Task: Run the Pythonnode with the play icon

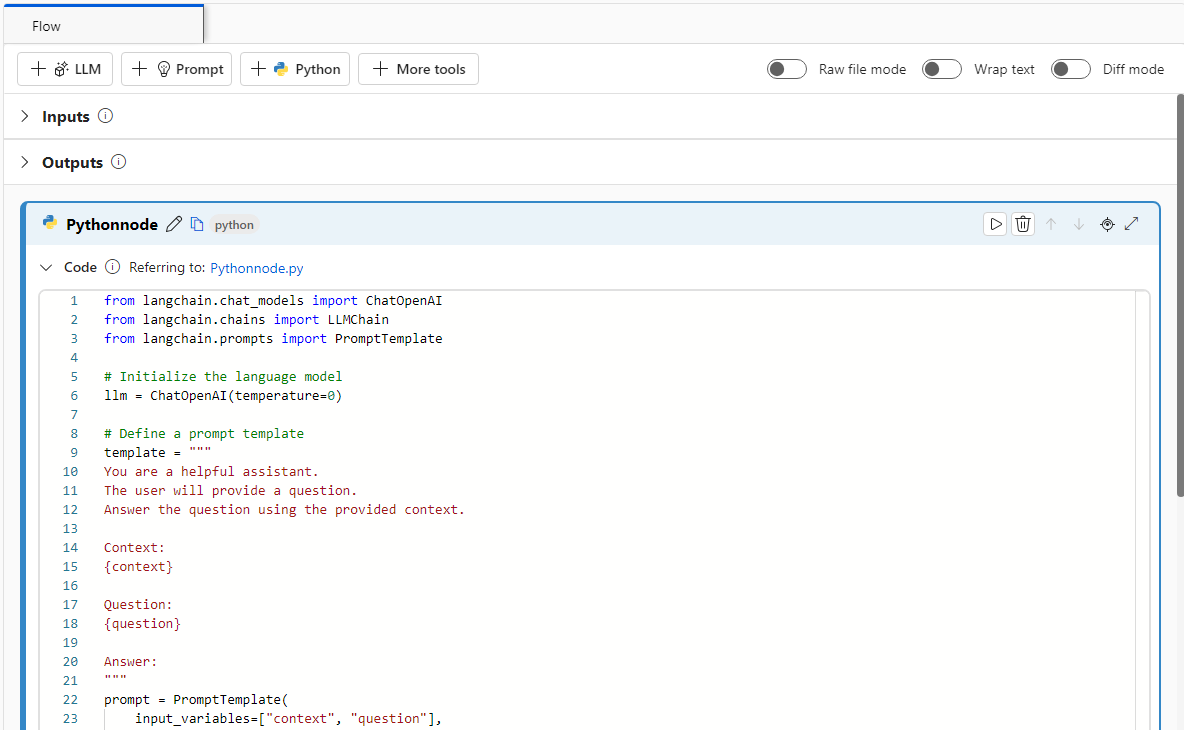Action: (x=995, y=224)
